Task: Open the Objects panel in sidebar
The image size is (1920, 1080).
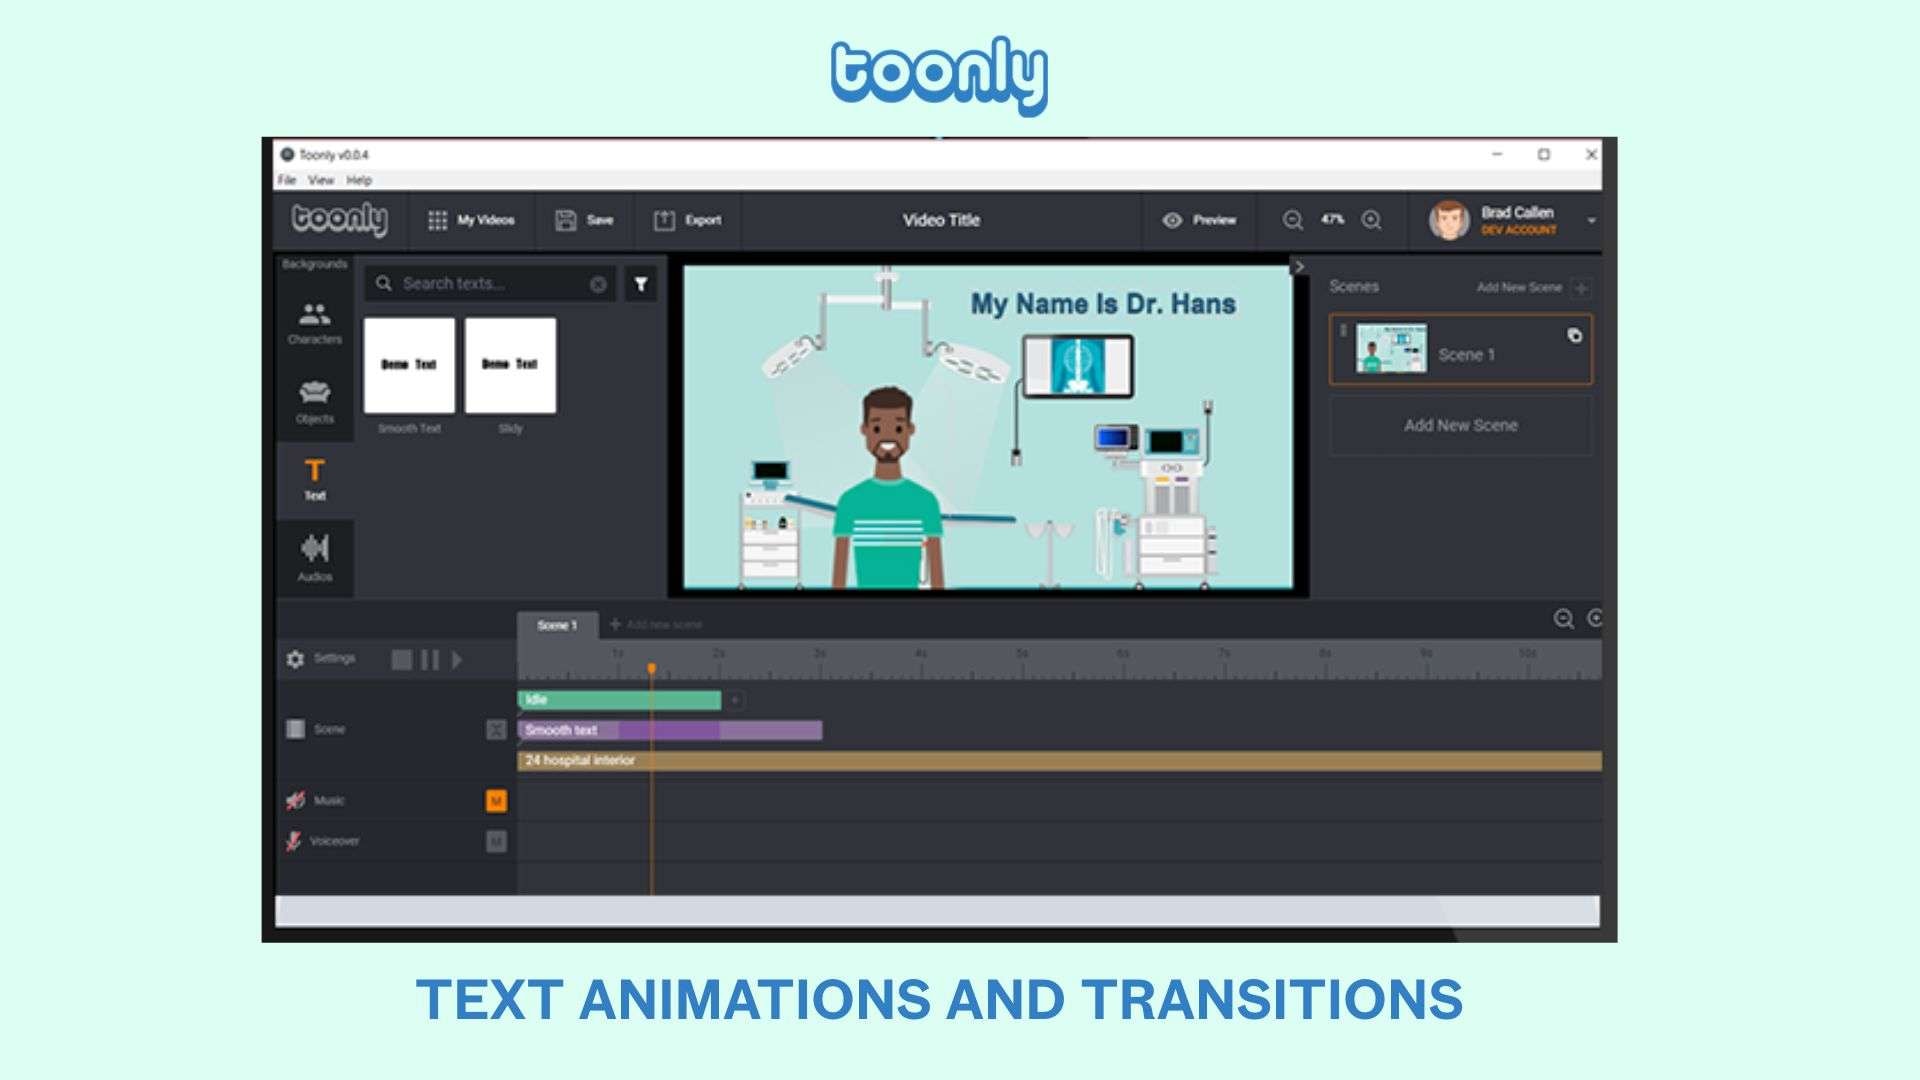Action: point(314,401)
